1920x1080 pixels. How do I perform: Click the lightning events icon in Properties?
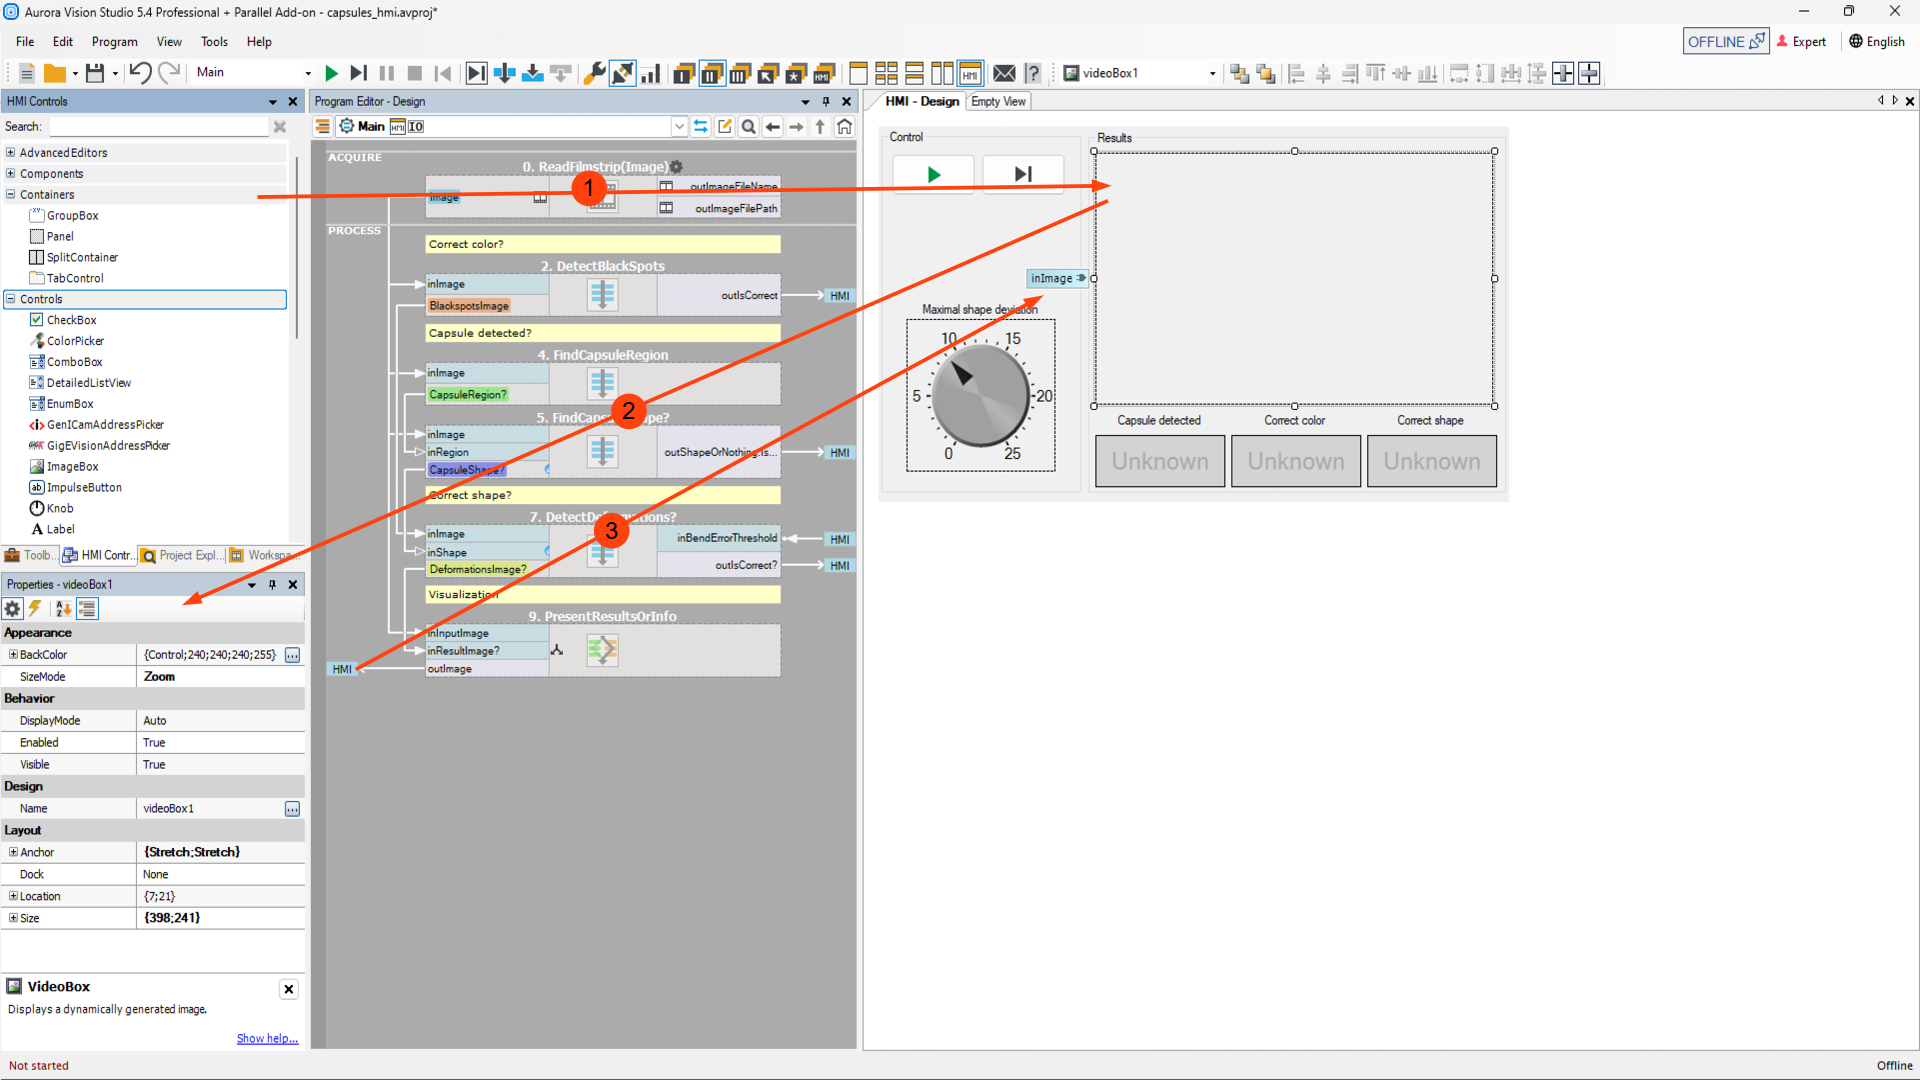(35, 609)
